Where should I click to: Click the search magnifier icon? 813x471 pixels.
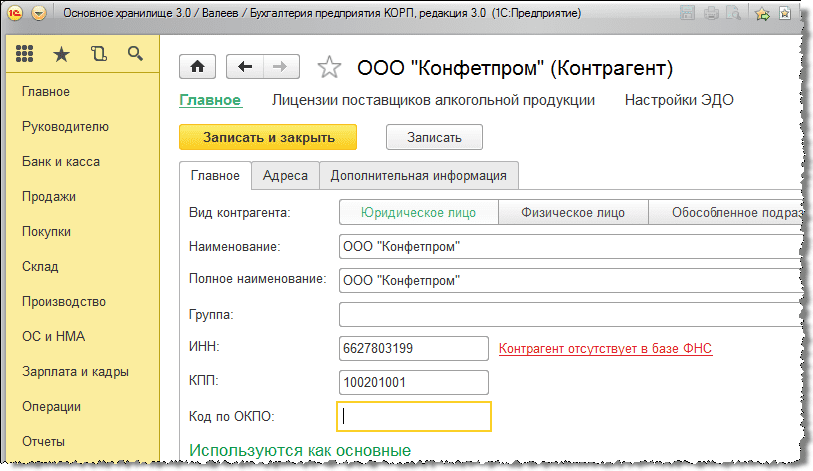[135, 55]
